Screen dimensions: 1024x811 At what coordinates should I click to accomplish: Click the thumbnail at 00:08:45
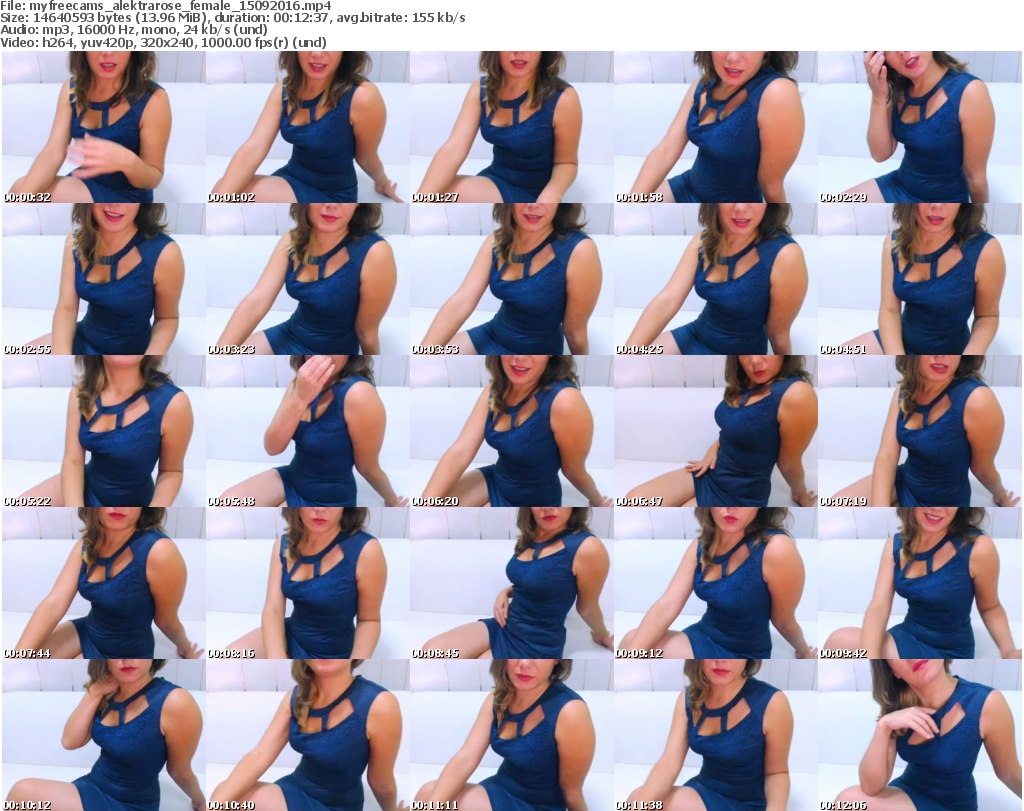click(x=511, y=583)
